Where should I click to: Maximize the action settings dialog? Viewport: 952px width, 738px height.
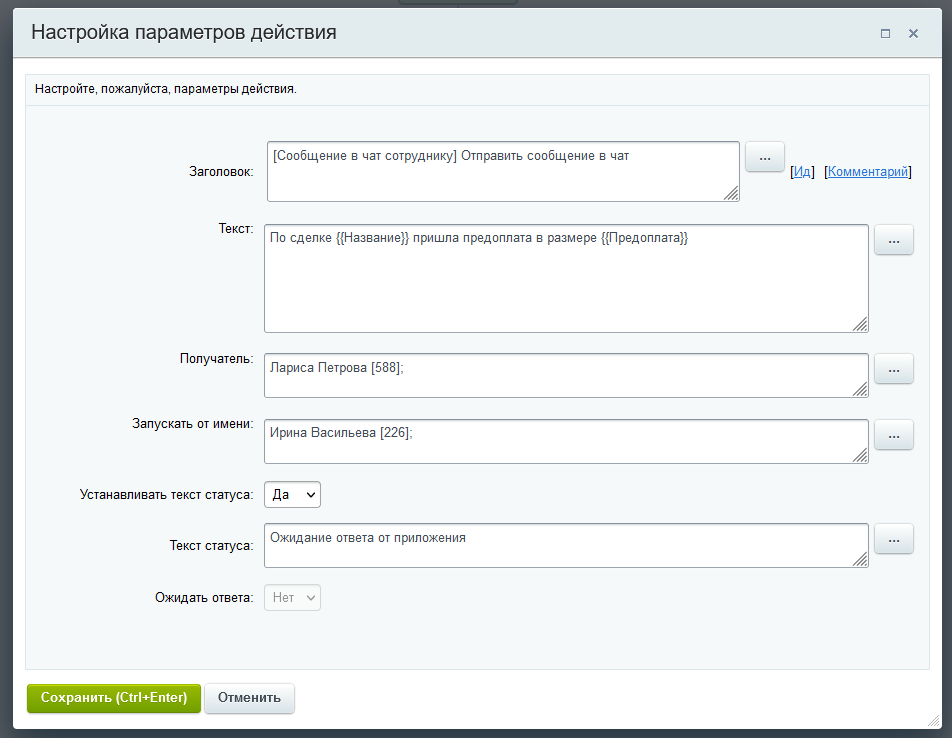pyautogui.click(x=885, y=33)
